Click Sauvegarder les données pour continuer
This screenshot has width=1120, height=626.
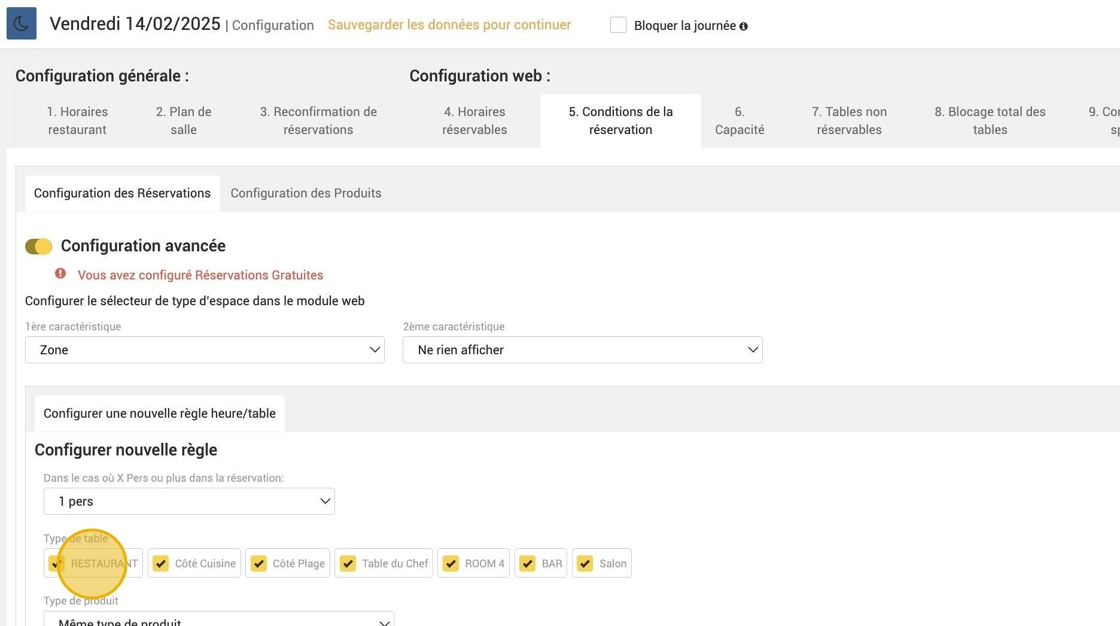pos(449,25)
